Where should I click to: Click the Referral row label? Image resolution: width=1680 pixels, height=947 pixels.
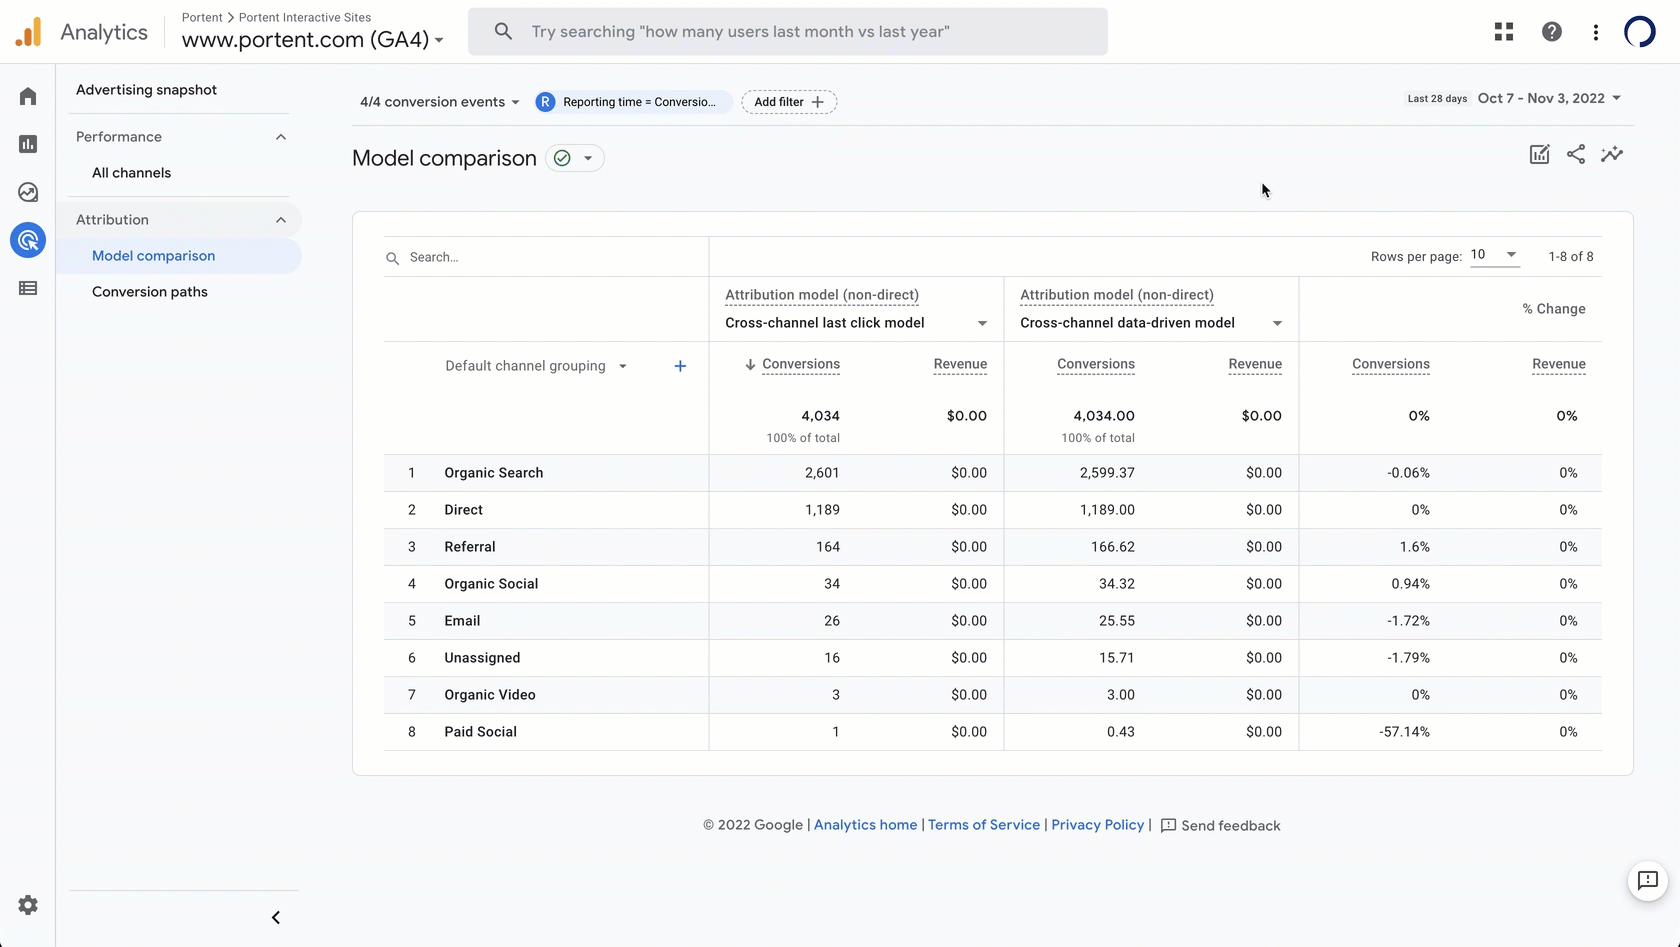pyautogui.click(x=470, y=547)
